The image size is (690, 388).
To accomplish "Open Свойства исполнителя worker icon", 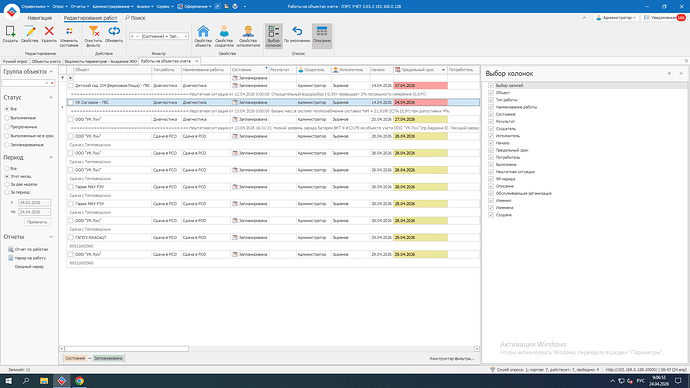I will pyautogui.click(x=248, y=31).
